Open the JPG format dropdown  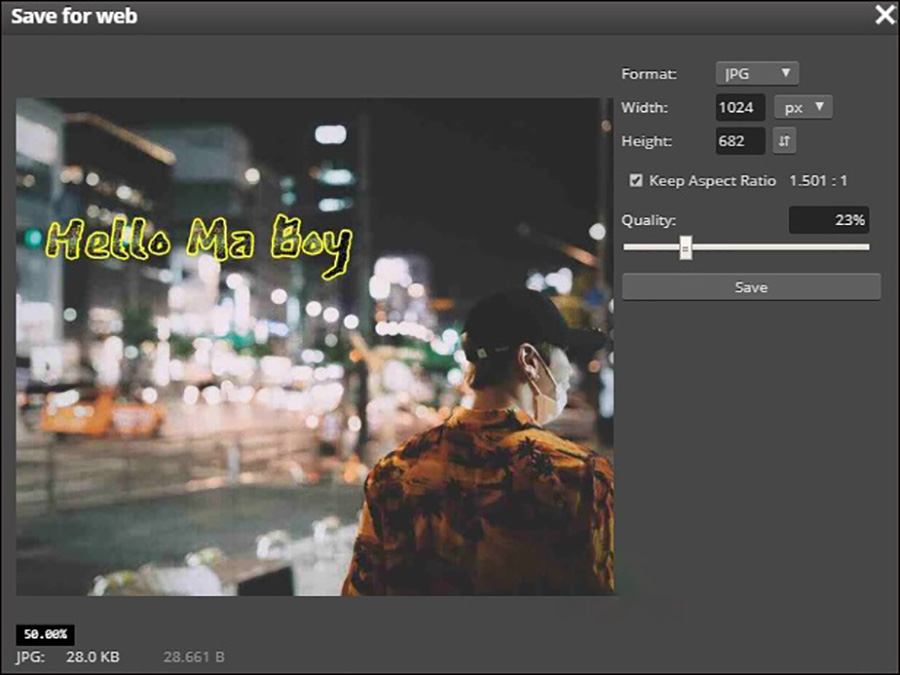click(x=757, y=74)
